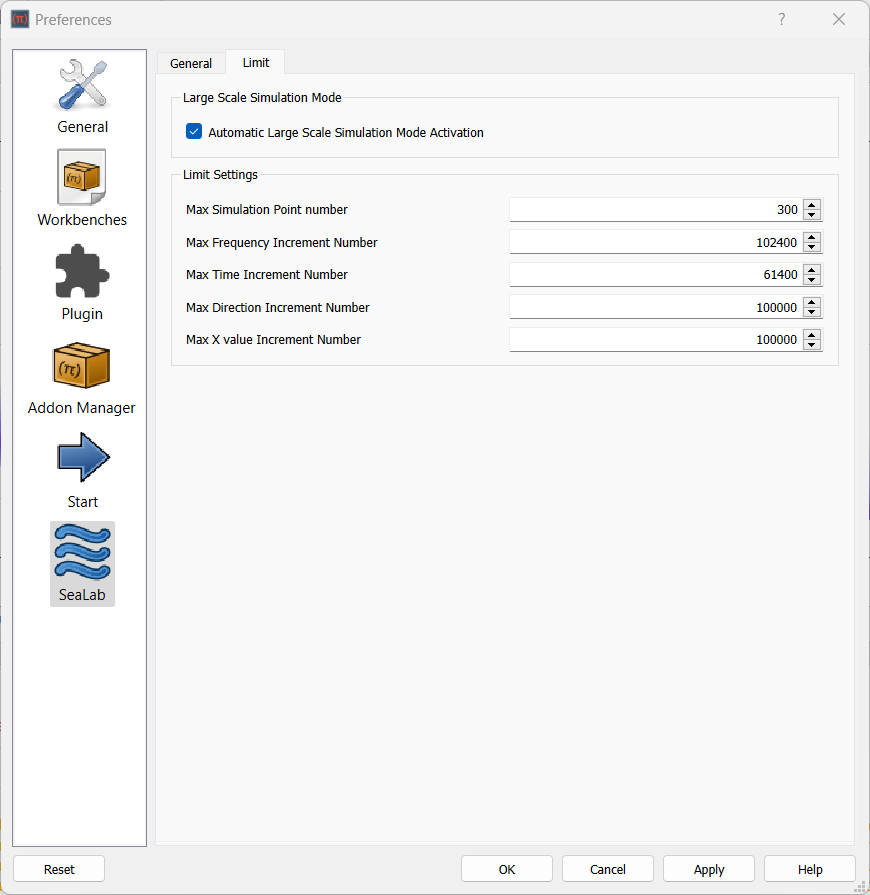Click the FreeCAD logo in the title bar

click(x=19, y=19)
